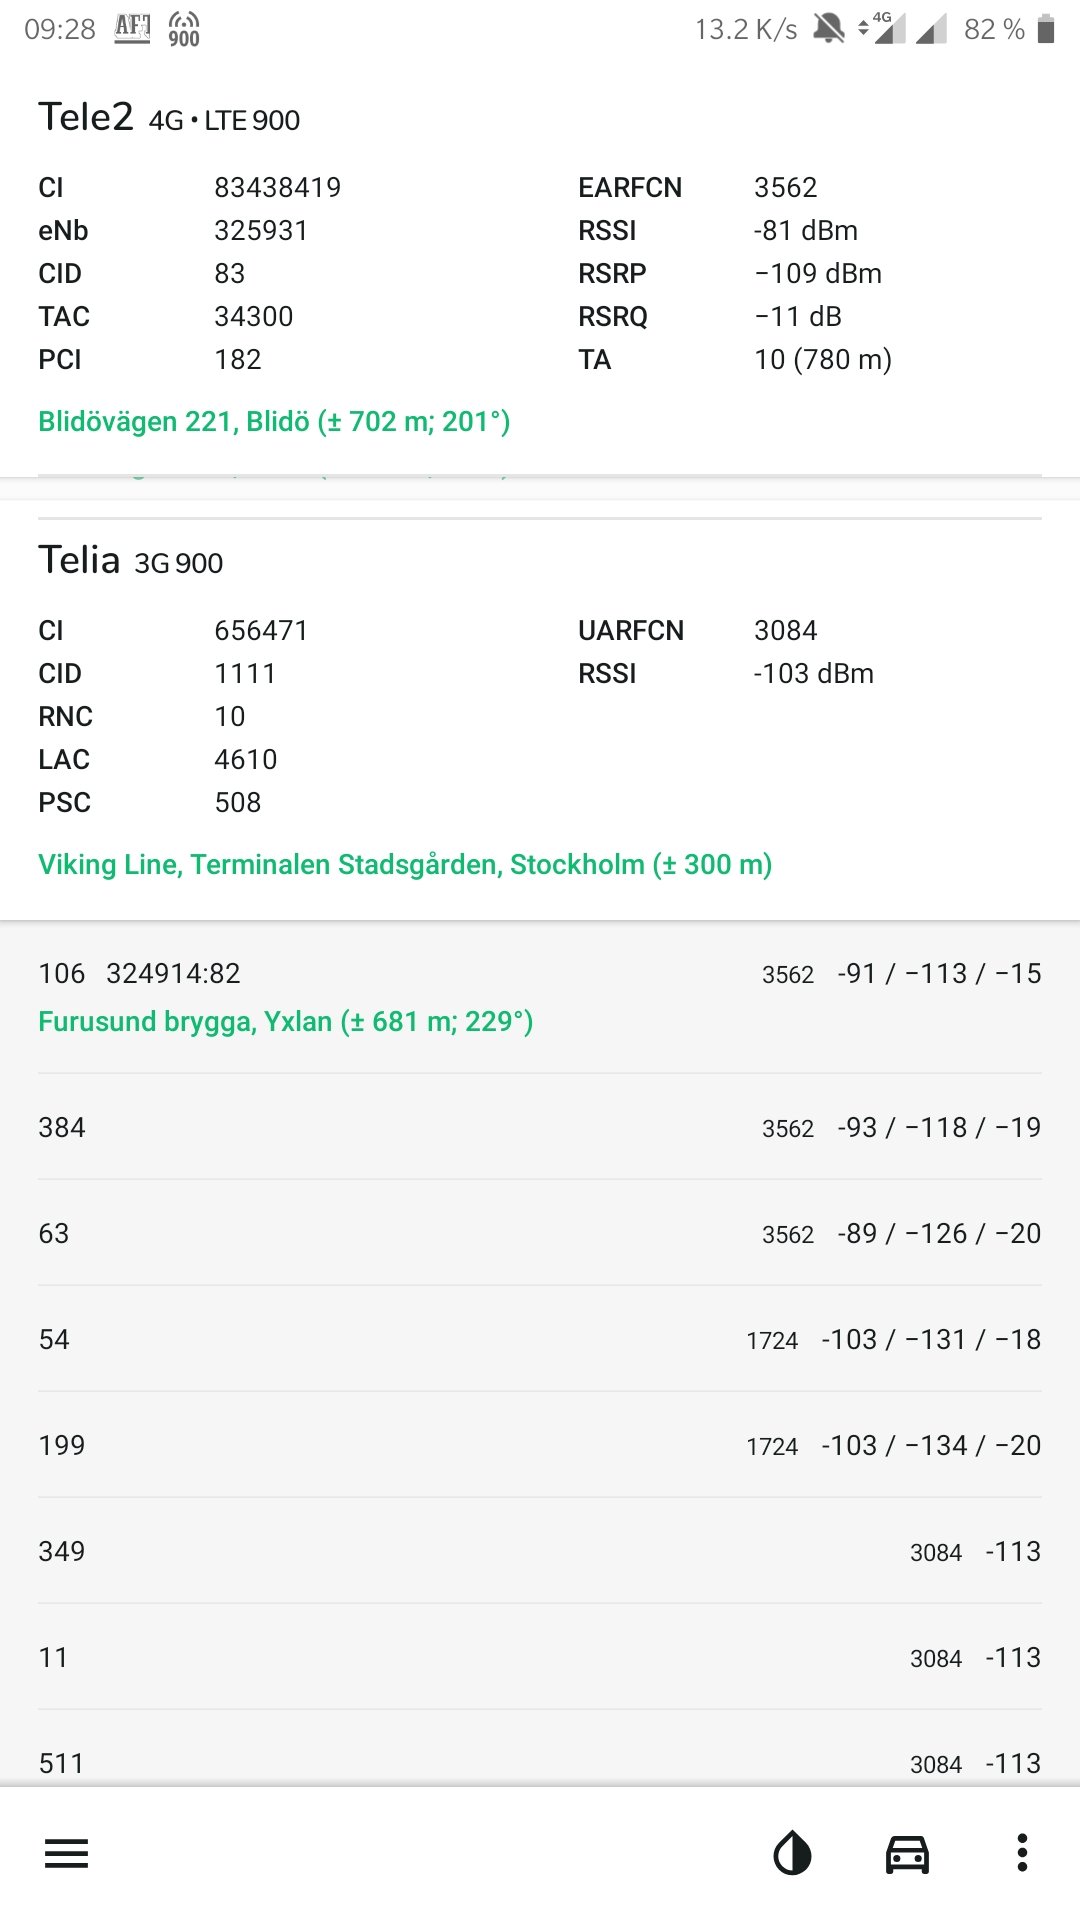Select the Telia 3G 900 header
This screenshot has width=1080, height=1920.
coord(131,561)
